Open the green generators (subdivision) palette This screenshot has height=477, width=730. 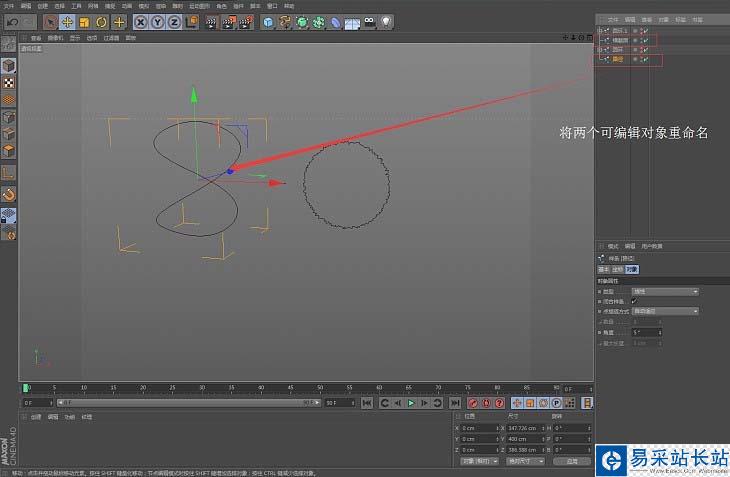point(302,22)
